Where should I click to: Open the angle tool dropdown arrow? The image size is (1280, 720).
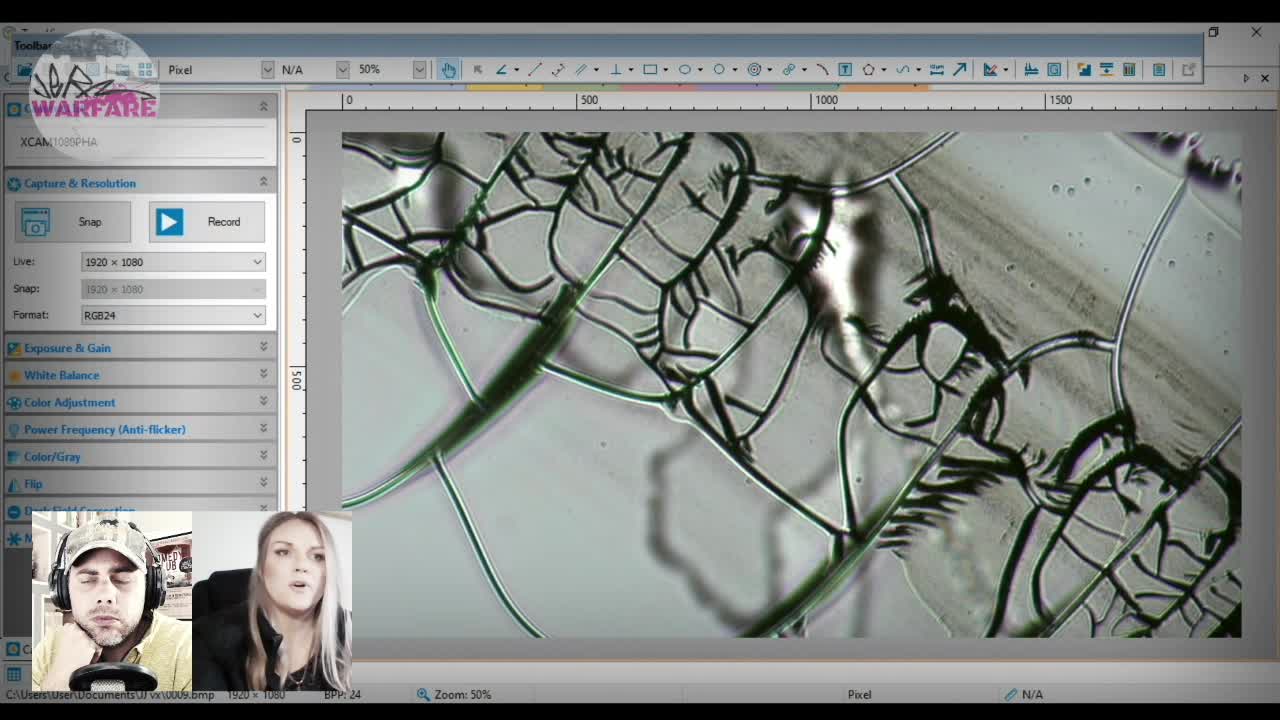[517, 69]
